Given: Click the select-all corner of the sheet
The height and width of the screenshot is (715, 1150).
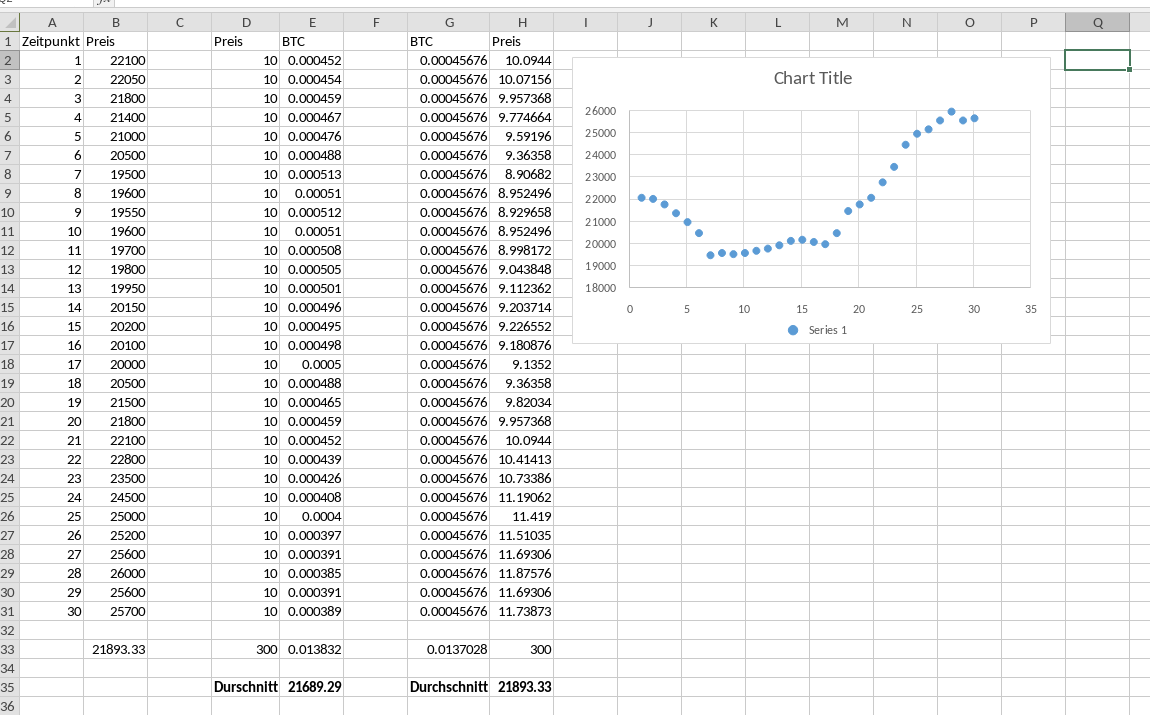Looking at the screenshot, I should (x=10, y=23).
